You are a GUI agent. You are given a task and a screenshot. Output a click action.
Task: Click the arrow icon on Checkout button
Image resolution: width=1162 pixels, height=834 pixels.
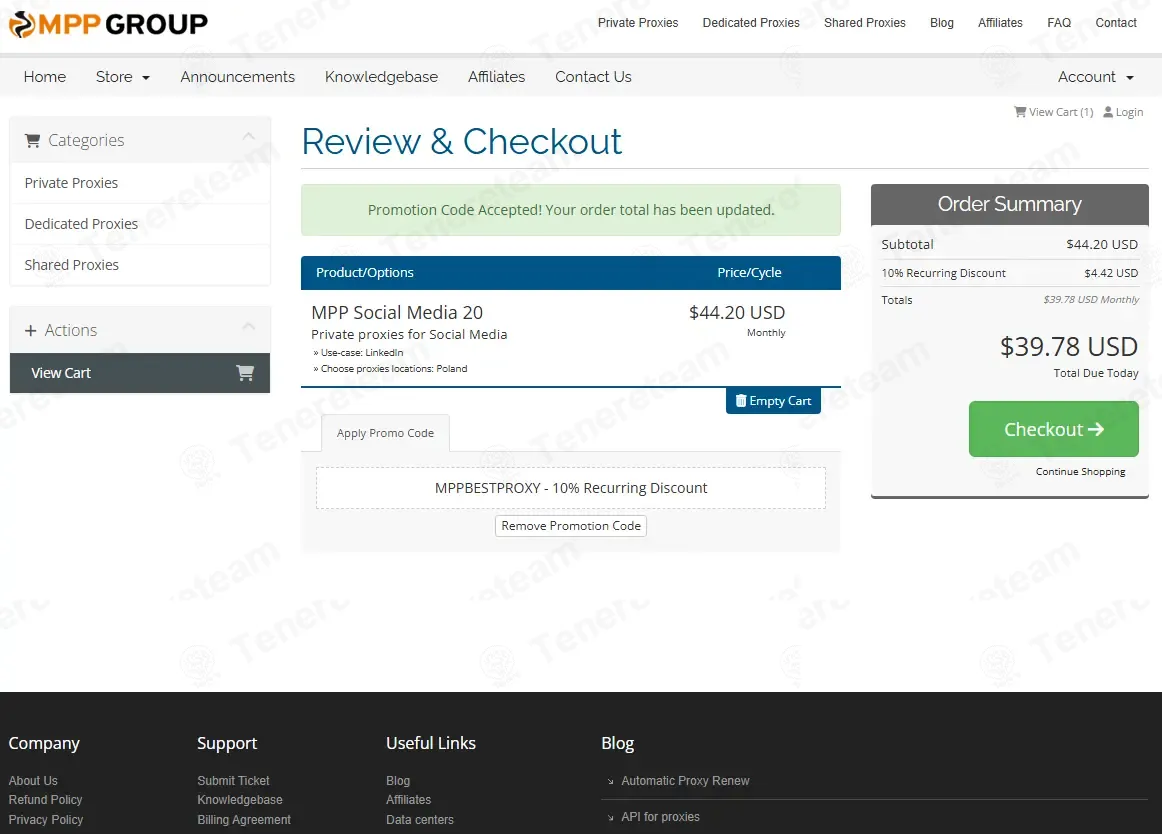pyautogui.click(x=1096, y=429)
